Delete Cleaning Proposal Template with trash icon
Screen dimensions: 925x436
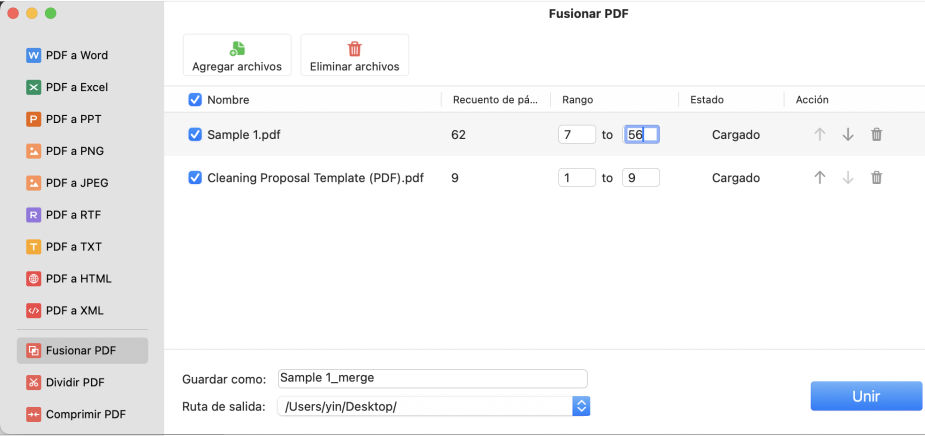[x=877, y=178]
